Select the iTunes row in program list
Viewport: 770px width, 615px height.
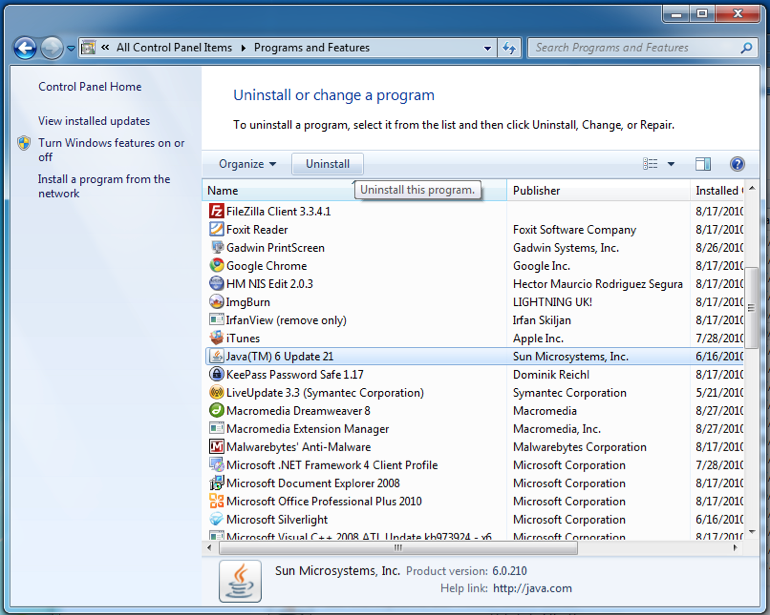[243, 339]
